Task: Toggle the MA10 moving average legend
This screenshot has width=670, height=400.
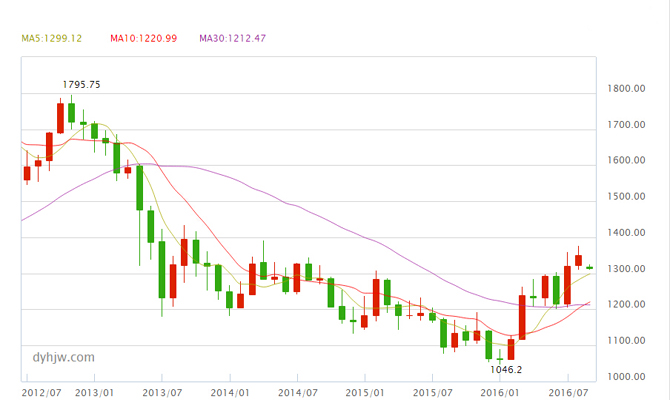Action: point(143,38)
